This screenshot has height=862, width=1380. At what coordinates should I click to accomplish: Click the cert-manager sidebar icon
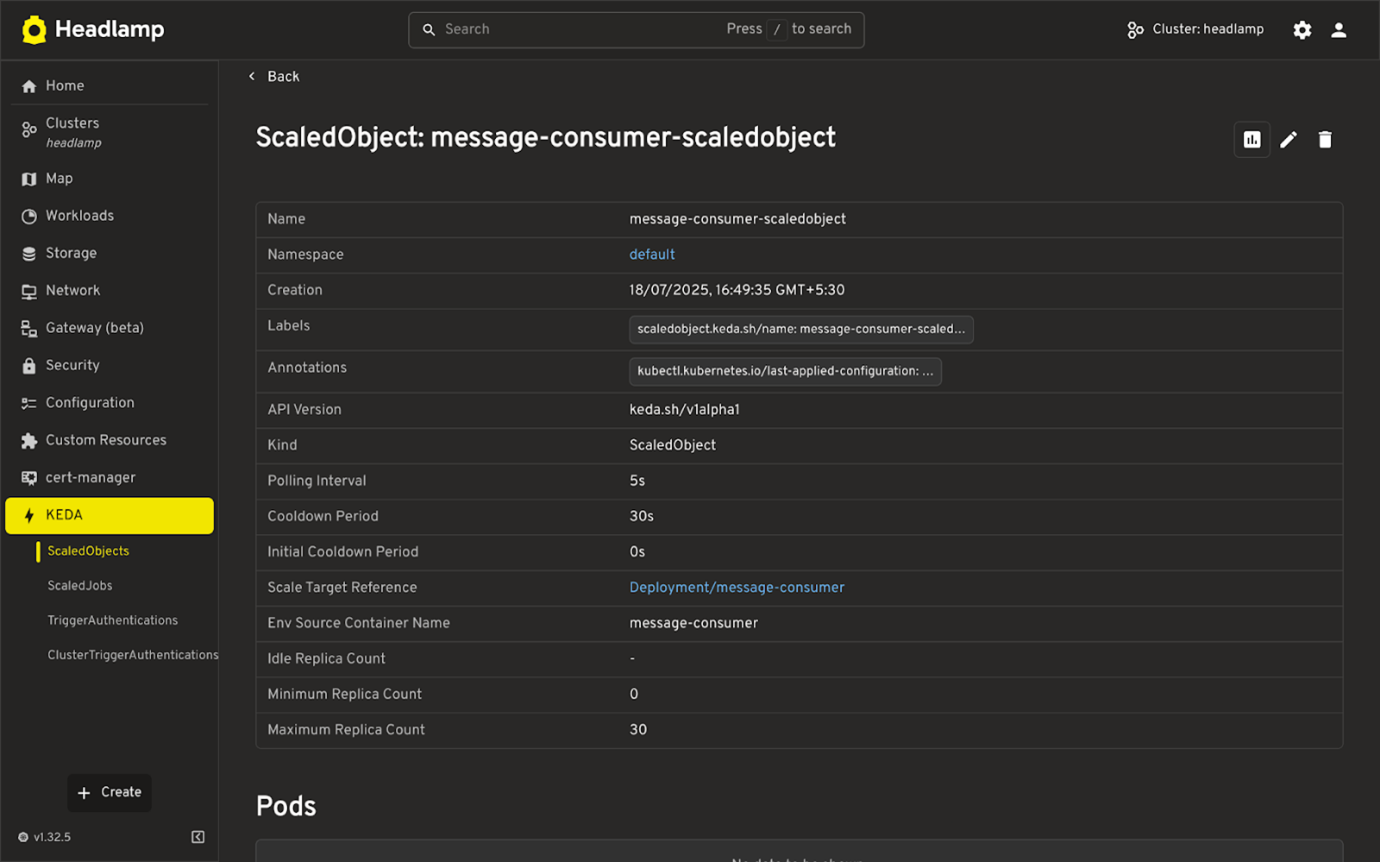coord(29,478)
